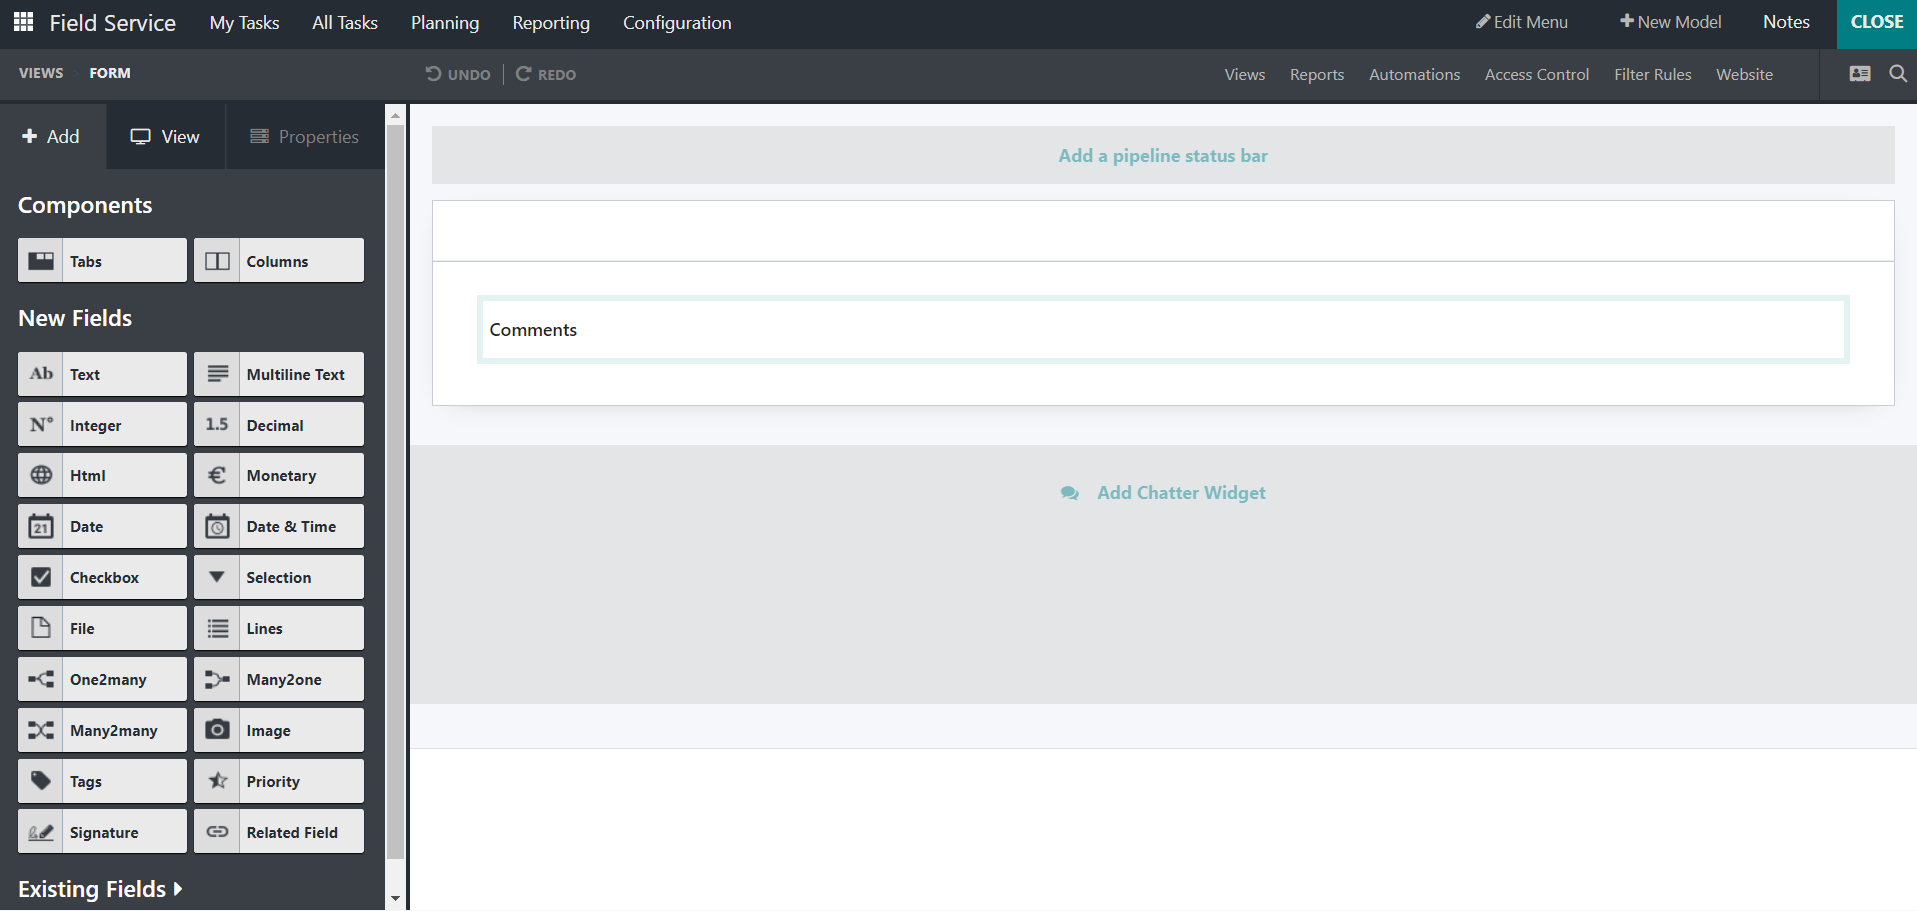Open the Reporting menu

coord(551,22)
